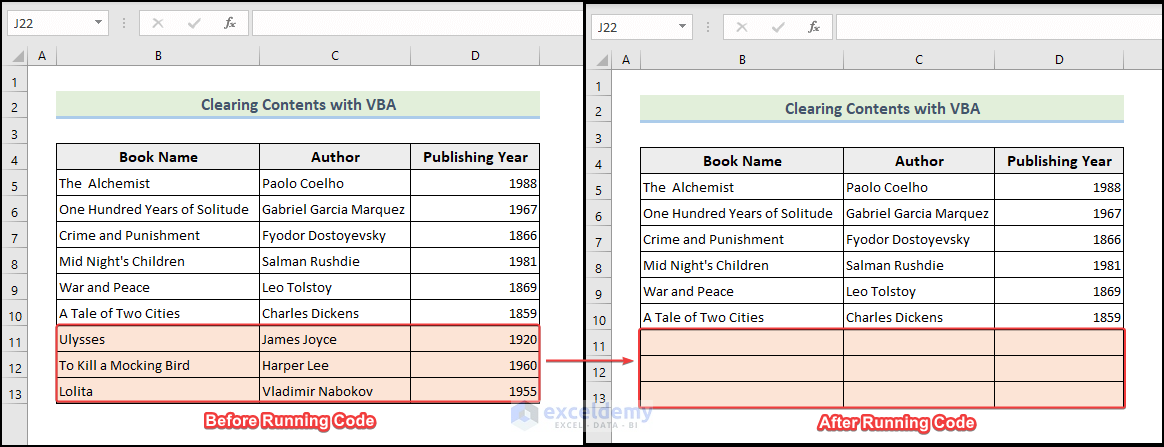
Task: Select row 11 header in right worksheet
Action: click(601, 346)
